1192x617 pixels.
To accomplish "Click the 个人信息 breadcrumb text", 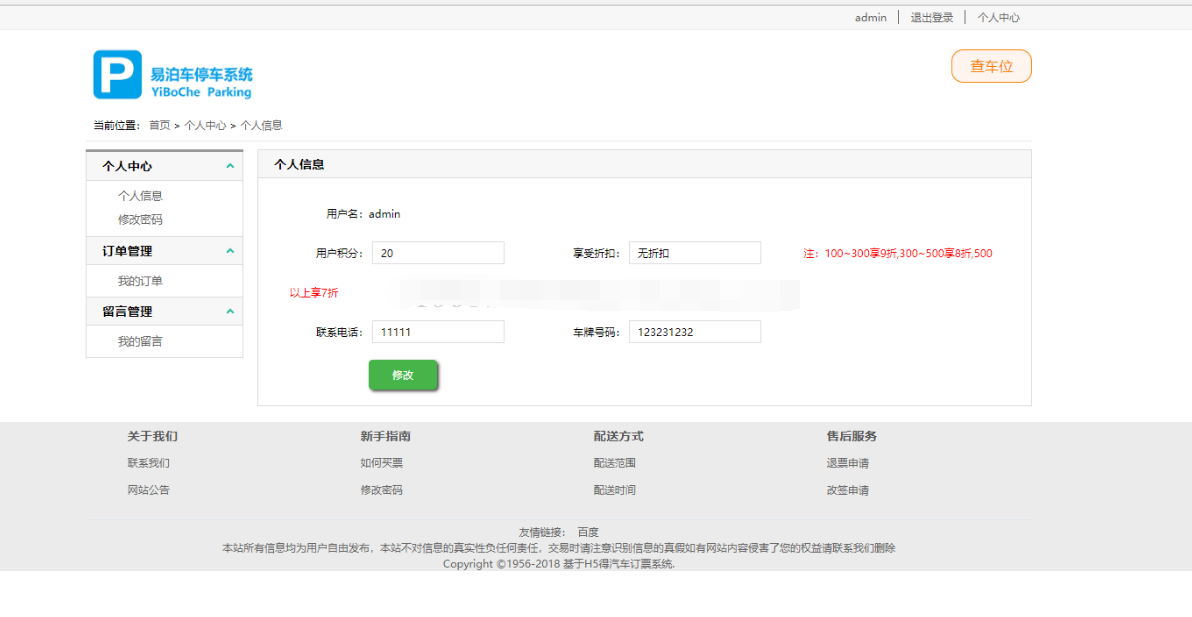I will 262,125.
